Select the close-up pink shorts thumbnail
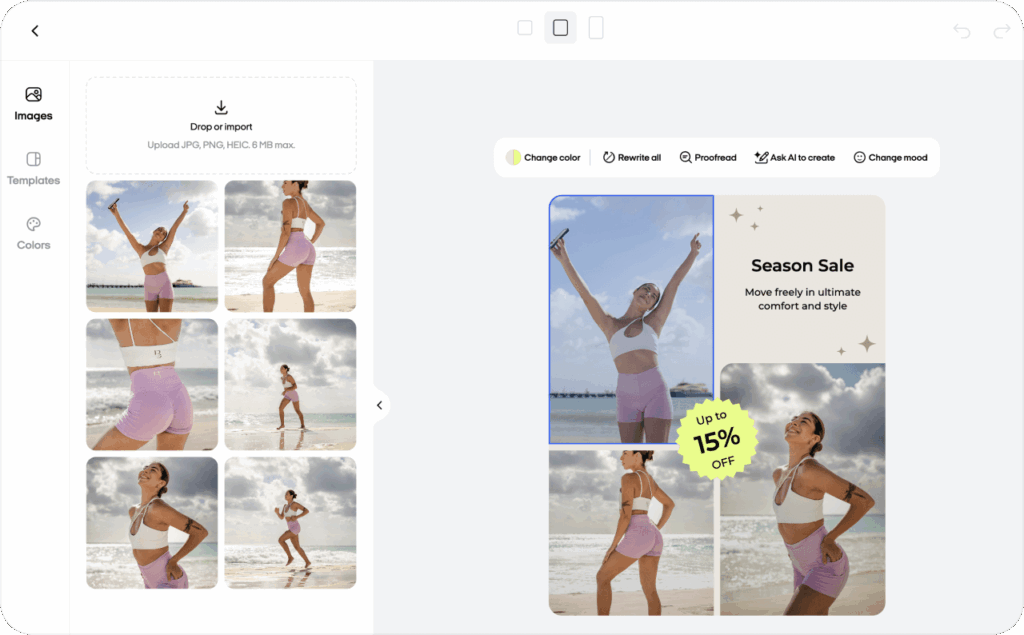The width and height of the screenshot is (1024, 635). tap(151, 384)
